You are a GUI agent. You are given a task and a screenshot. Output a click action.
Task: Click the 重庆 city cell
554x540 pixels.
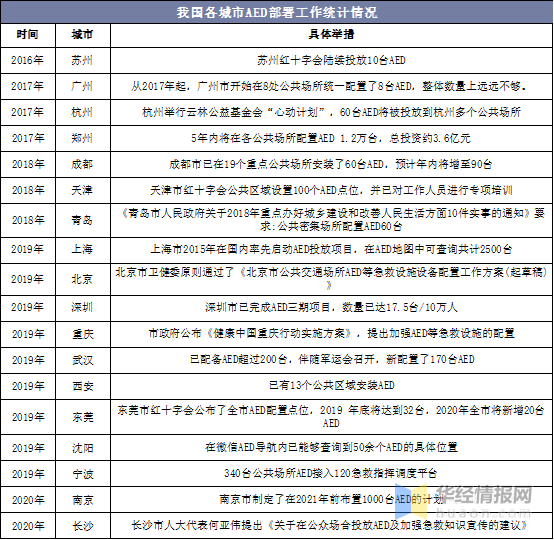83,334
